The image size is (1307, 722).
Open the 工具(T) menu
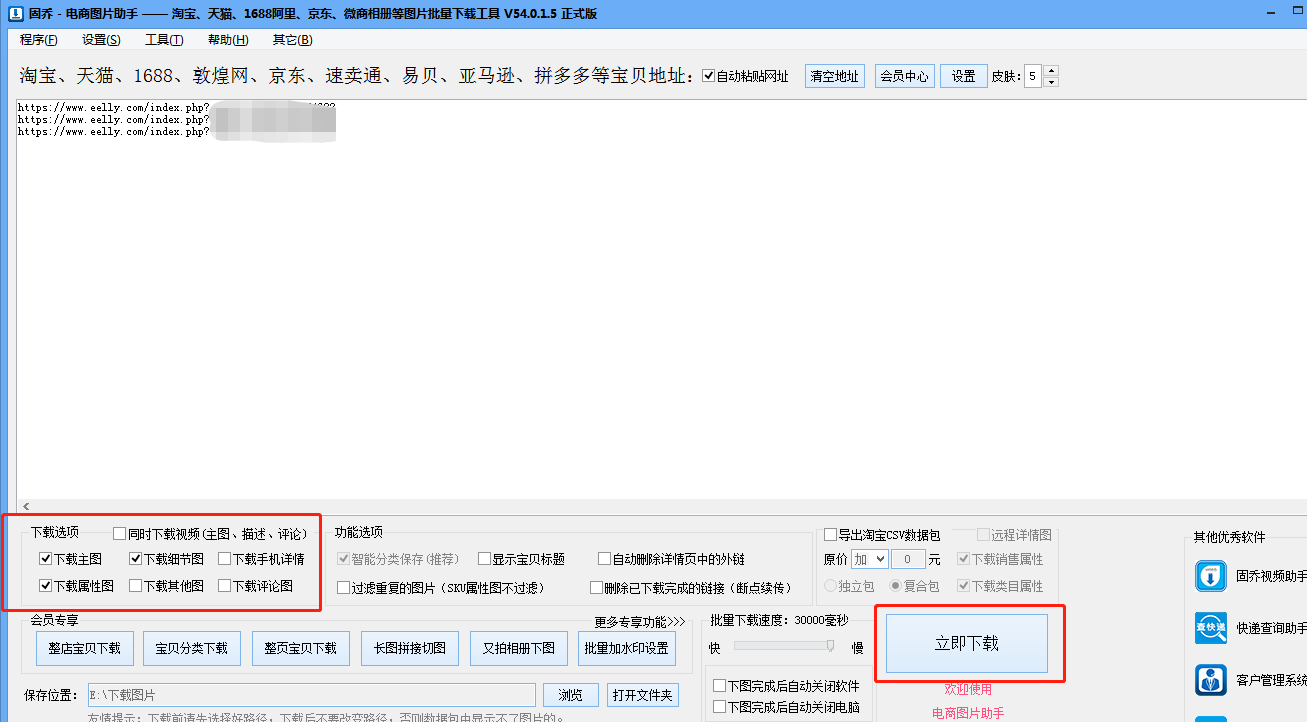tap(164, 40)
